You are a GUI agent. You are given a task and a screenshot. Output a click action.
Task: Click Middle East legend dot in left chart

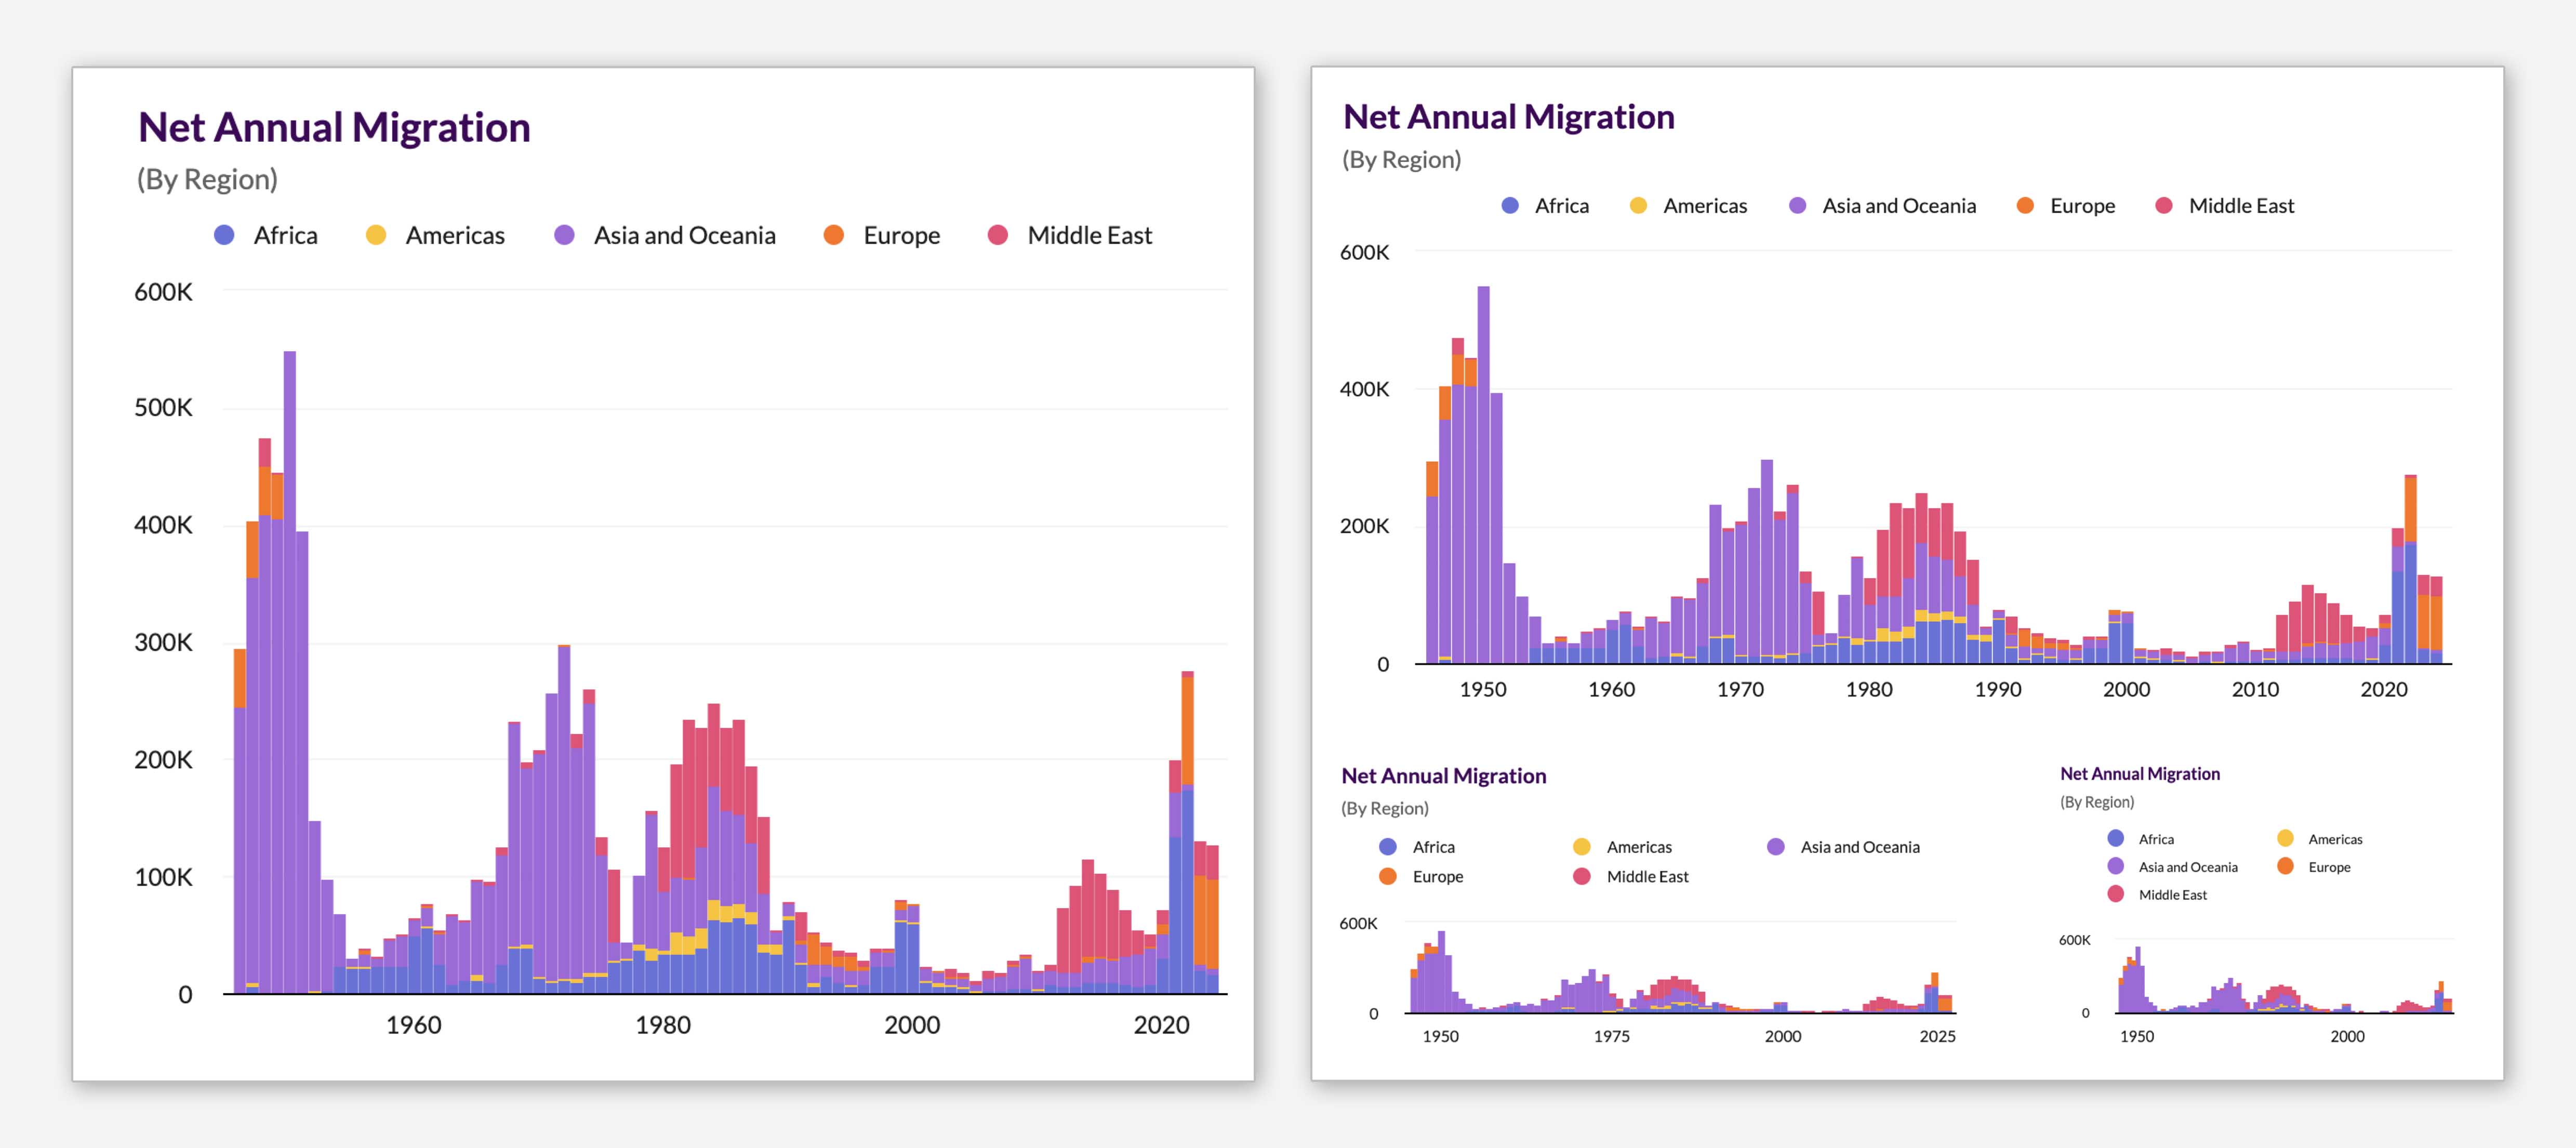997,235
